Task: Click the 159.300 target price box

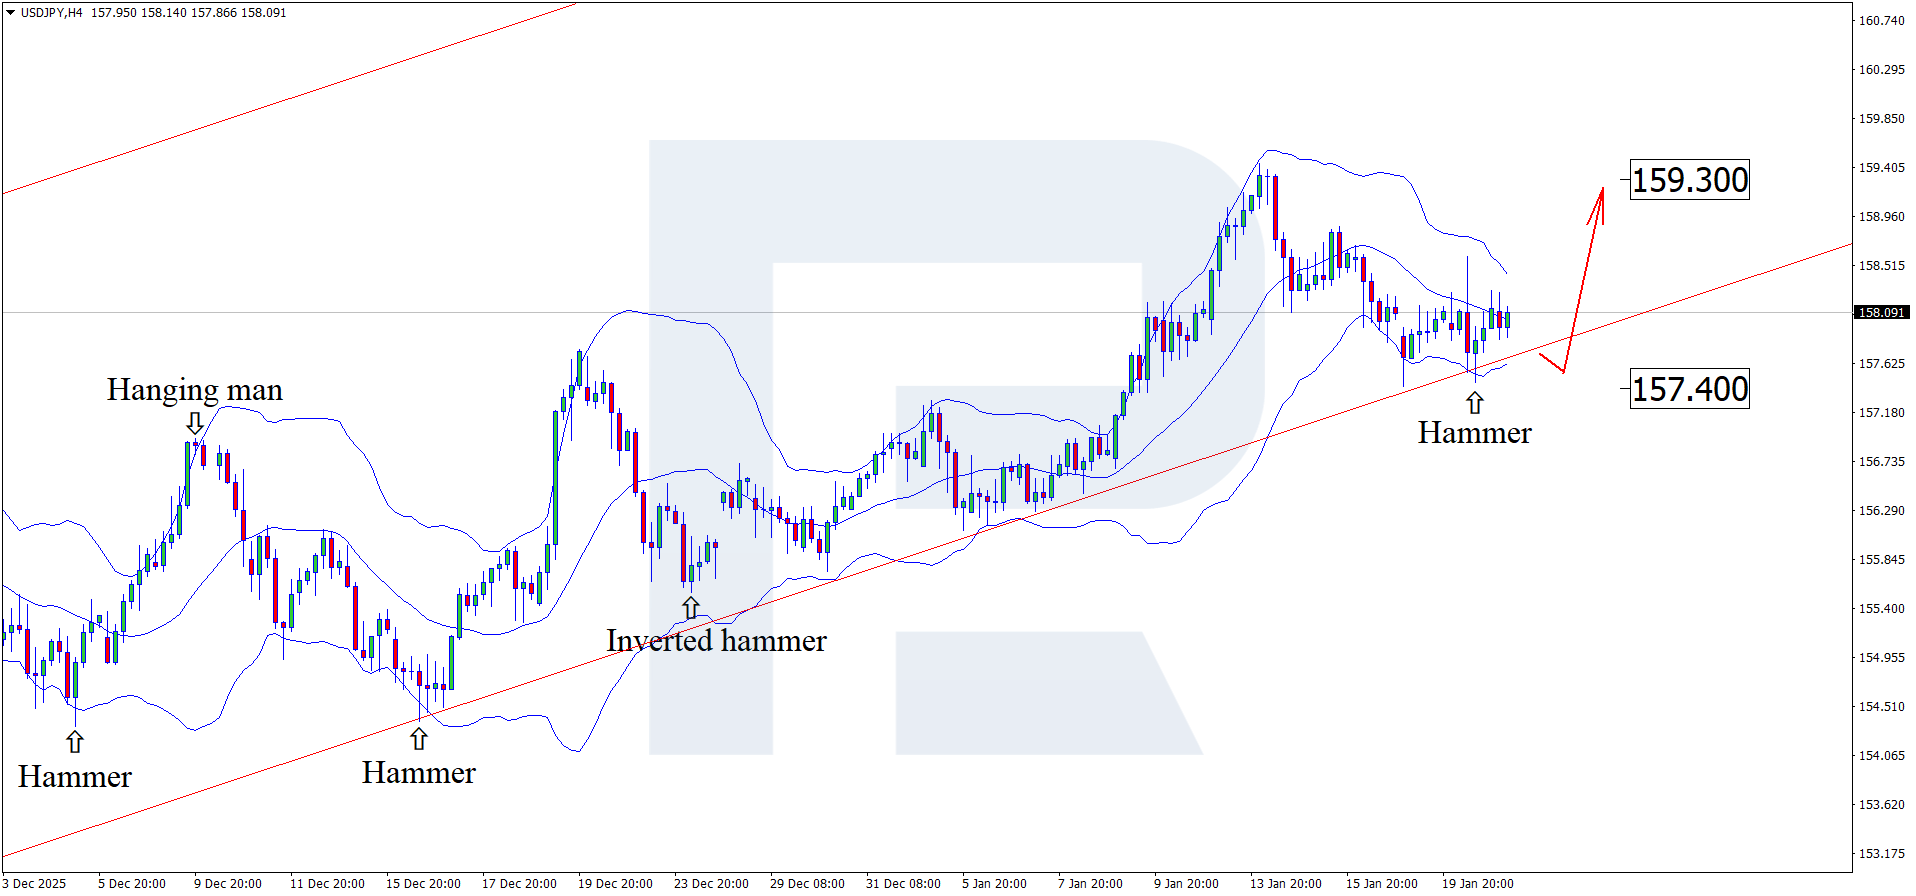Action: pos(1689,180)
